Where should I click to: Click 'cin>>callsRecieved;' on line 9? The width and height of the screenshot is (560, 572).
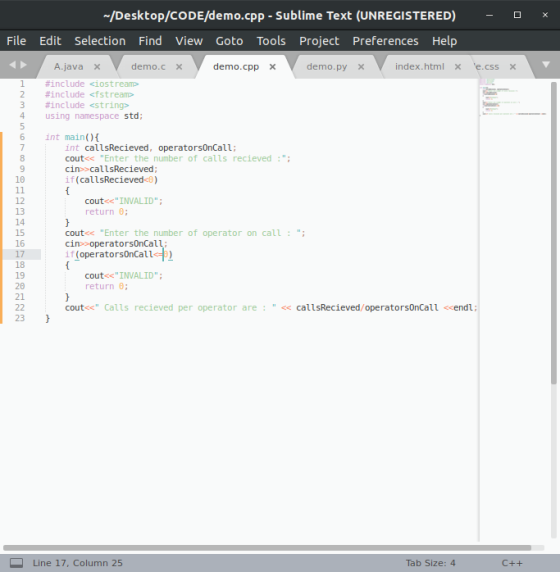(x=111, y=169)
